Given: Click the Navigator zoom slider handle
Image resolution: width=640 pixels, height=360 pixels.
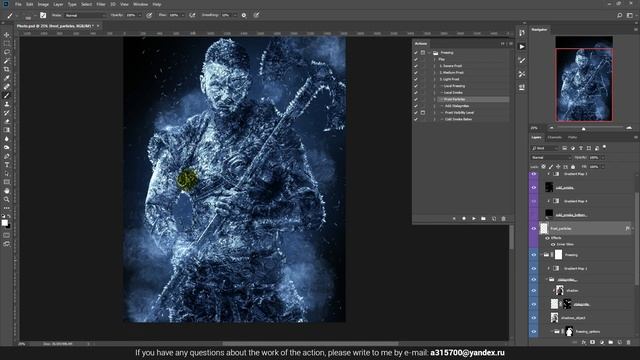Looking at the screenshot, I should 584,129.
